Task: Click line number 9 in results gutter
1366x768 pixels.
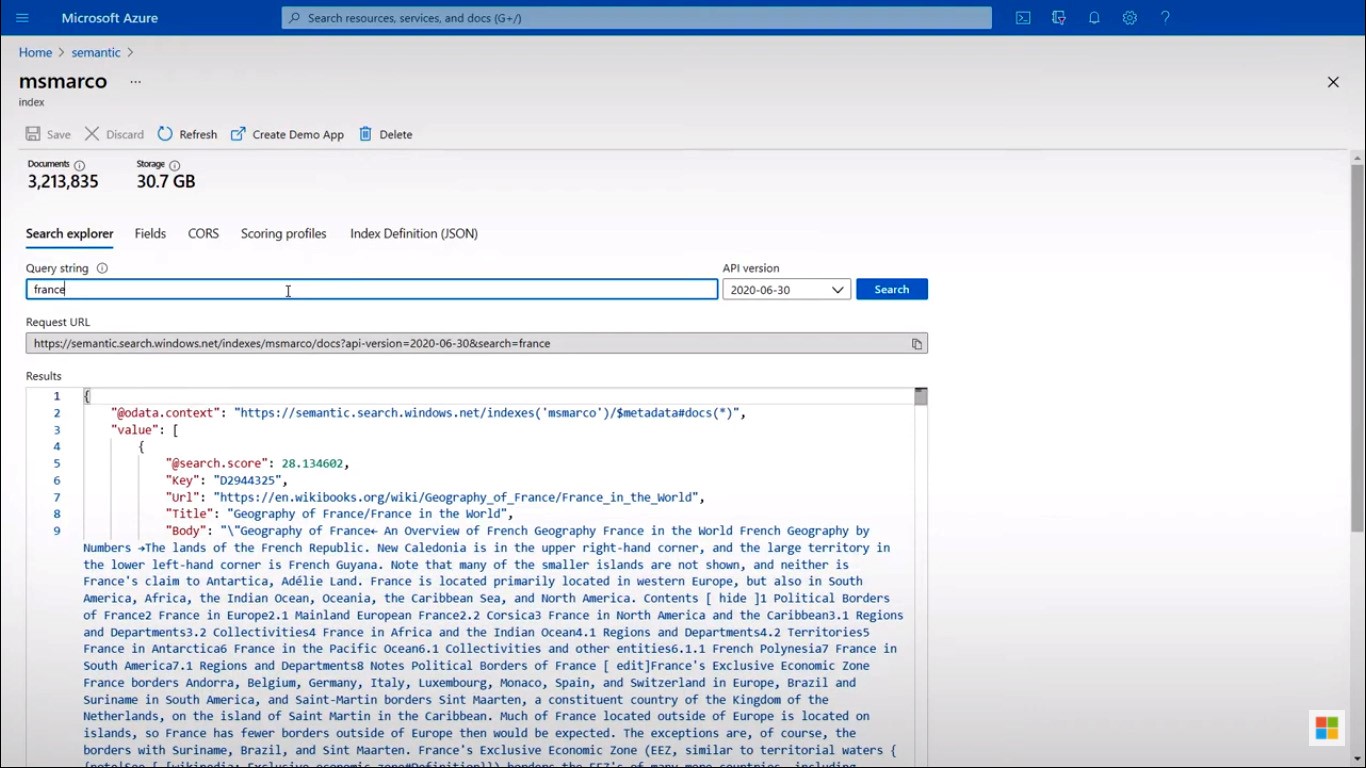Action: [57, 531]
